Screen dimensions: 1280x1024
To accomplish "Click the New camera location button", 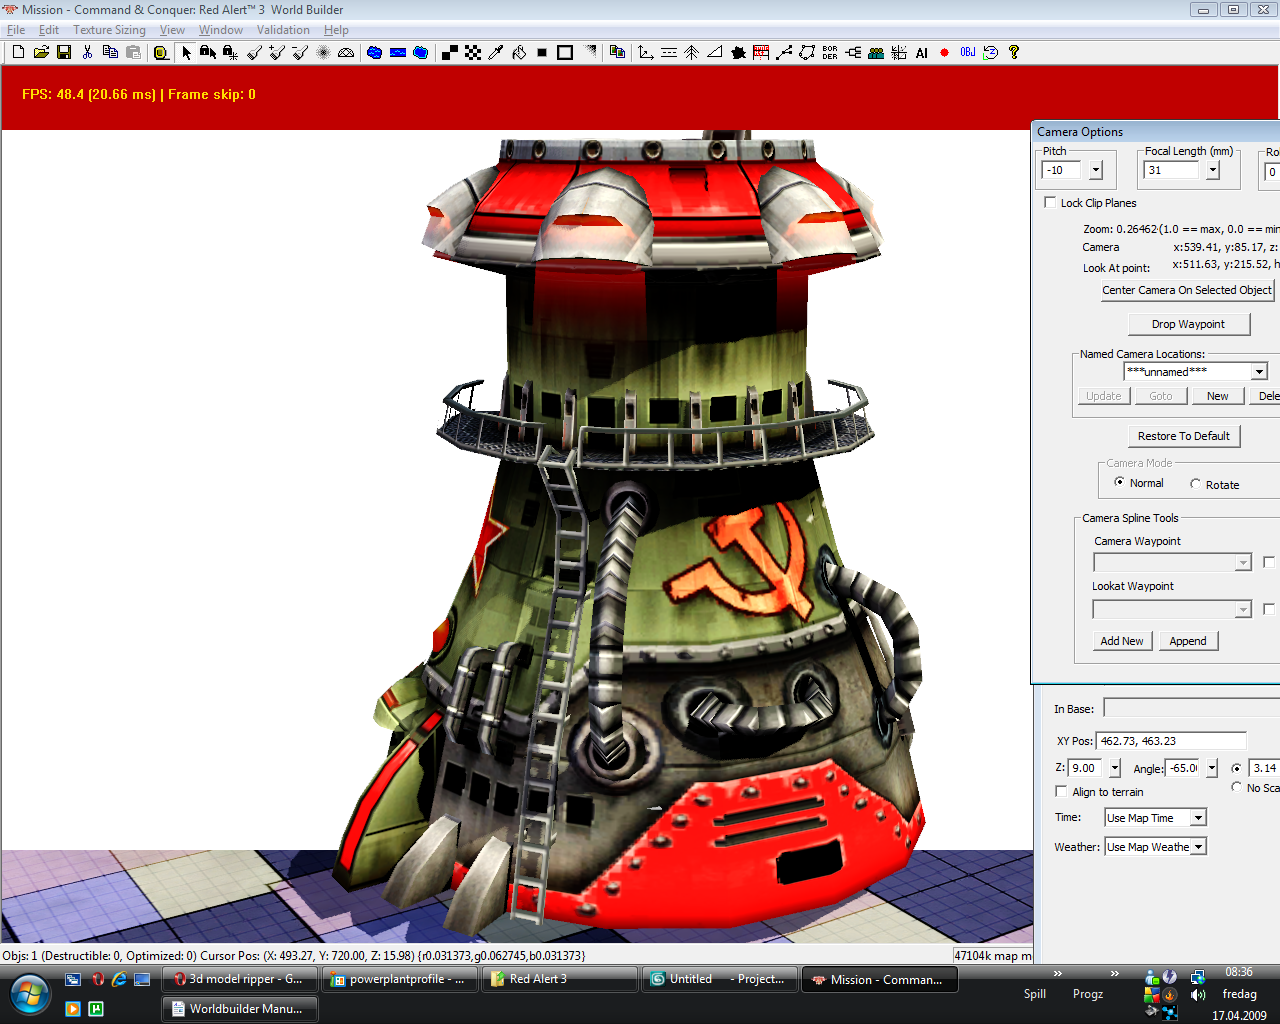I will [x=1217, y=396].
